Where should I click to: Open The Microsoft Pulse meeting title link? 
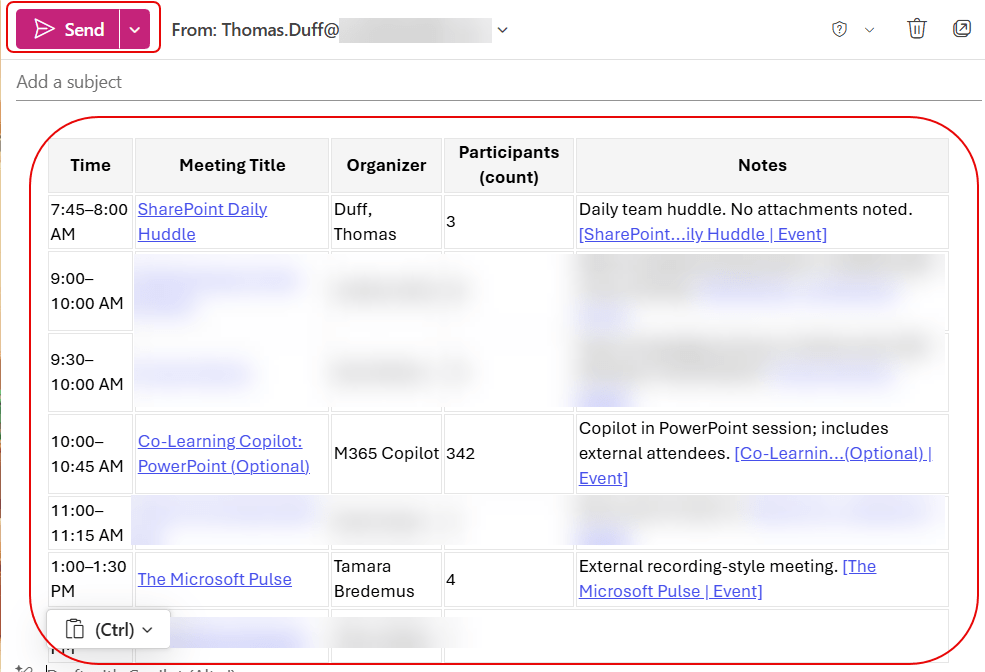pyautogui.click(x=215, y=579)
